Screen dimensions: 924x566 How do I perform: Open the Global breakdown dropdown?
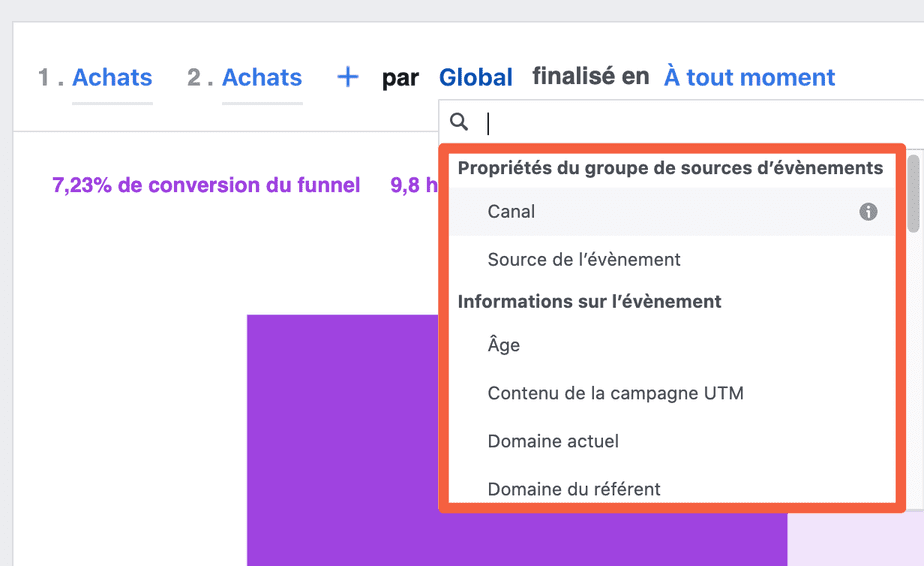pos(476,77)
